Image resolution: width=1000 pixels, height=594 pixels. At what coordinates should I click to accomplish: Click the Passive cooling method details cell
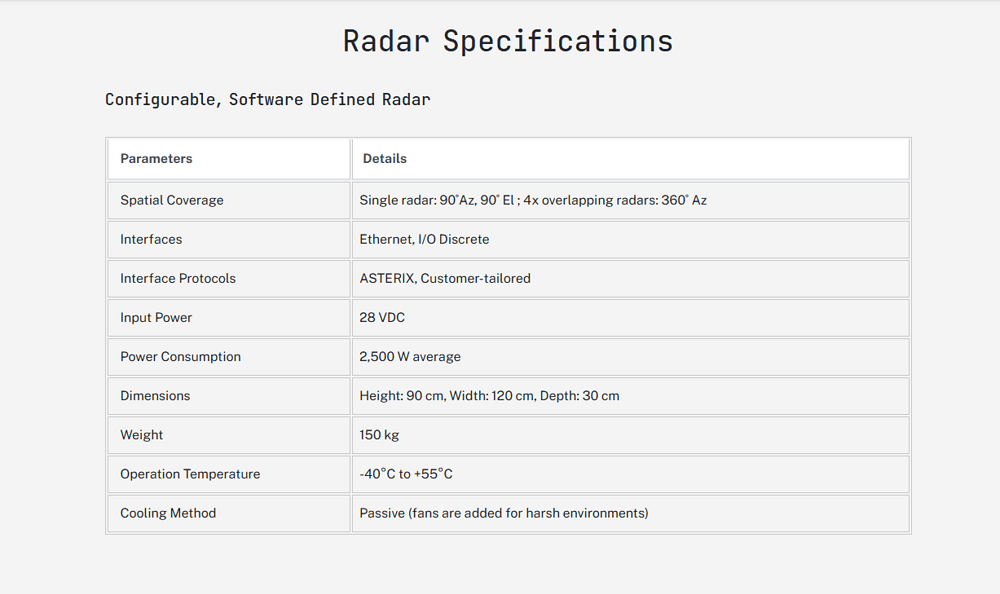tap(503, 512)
